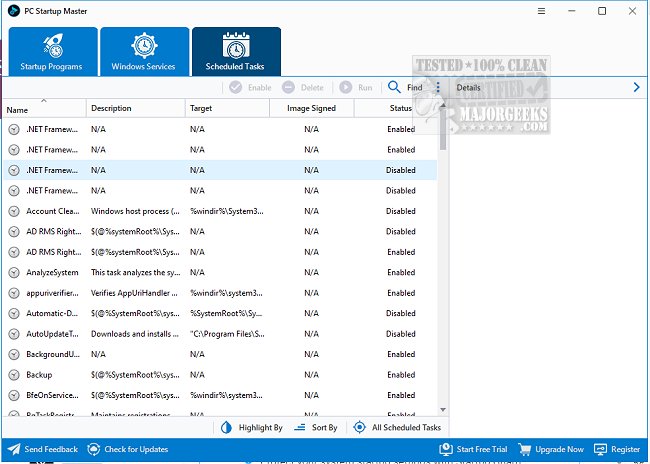Expand the Details panel chevron
Screen dimensions: 650x464
[x=636, y=87]
